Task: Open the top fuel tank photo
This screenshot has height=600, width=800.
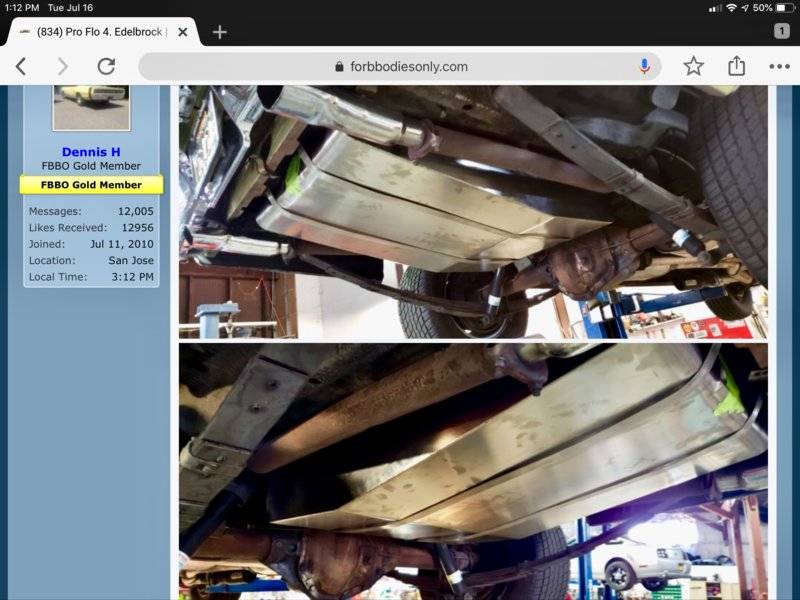Action: coord(473,211)
